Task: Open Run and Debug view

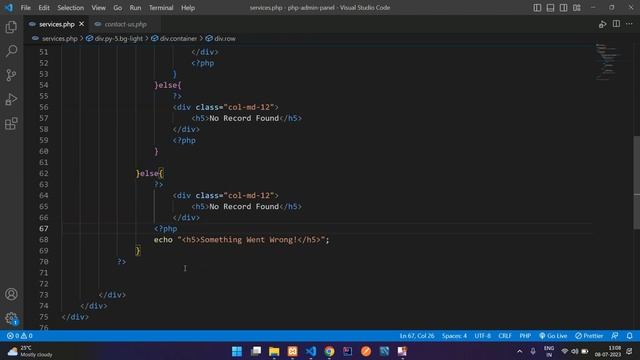Action: [x=11, y=99]
